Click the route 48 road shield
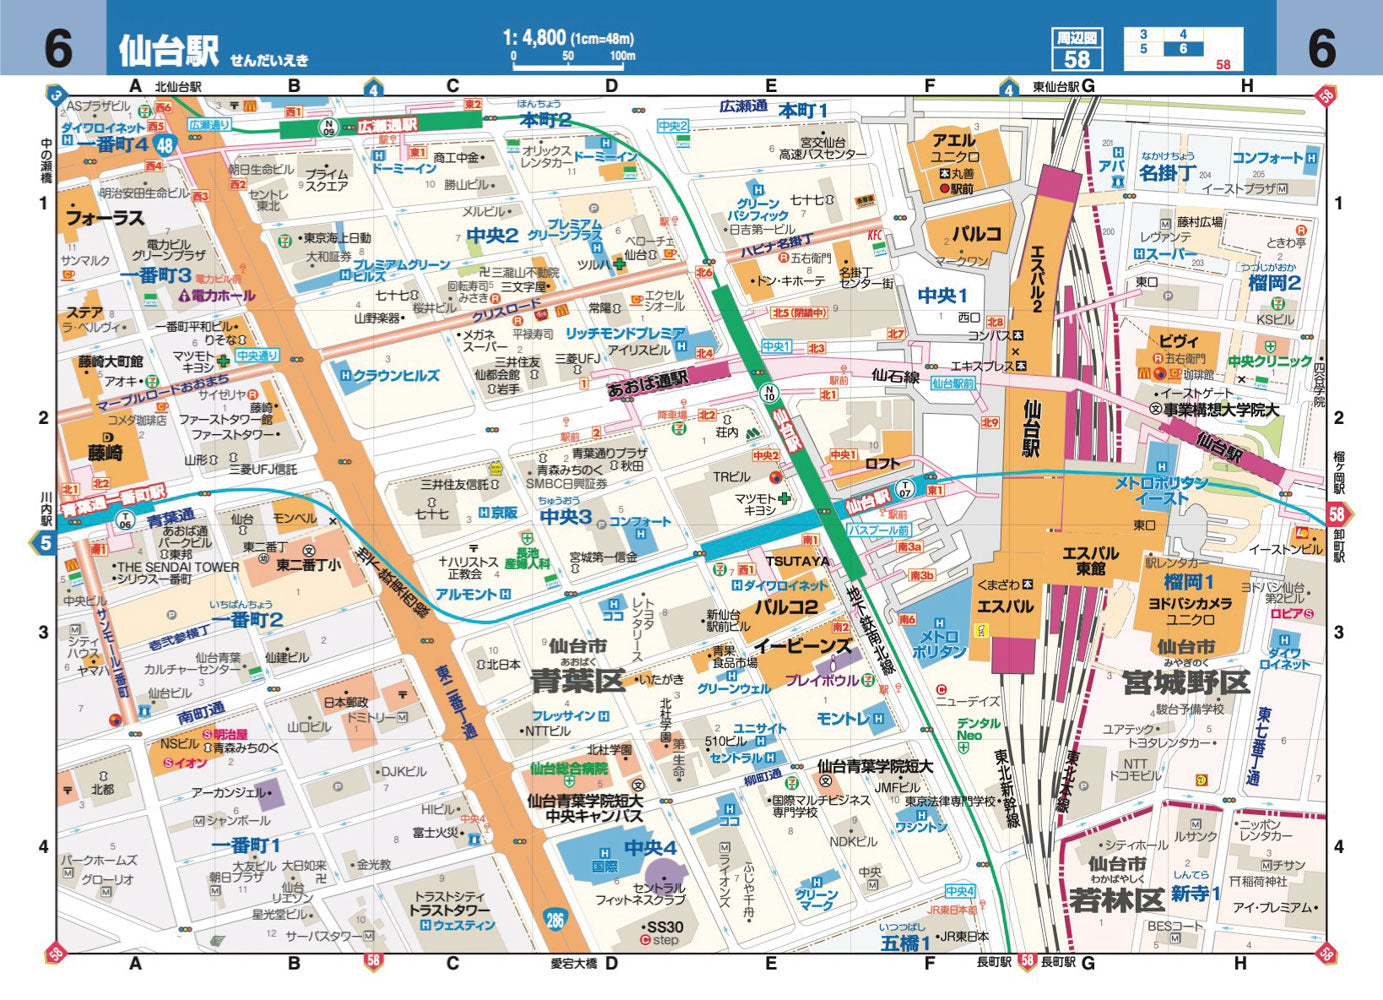 click(165, 146)
